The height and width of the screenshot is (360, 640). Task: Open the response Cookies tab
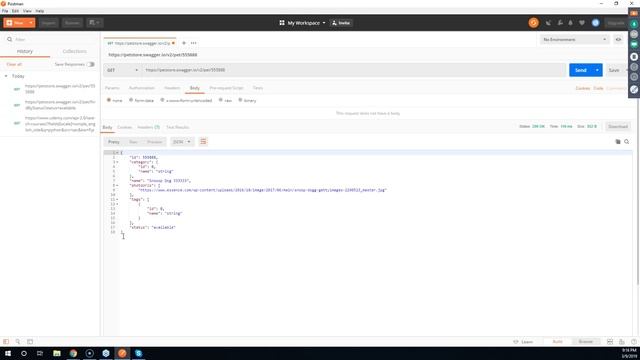point(124,127)
